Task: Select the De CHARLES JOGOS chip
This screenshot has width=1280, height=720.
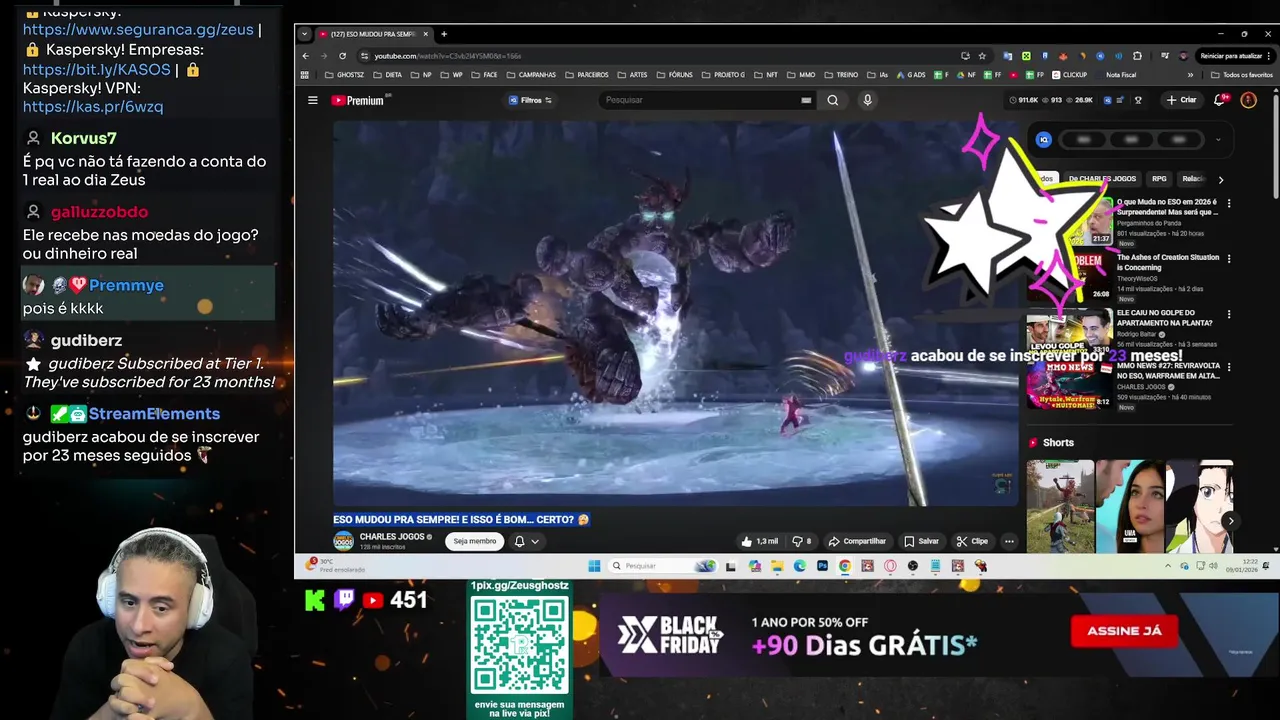Action: (1102, 179)
